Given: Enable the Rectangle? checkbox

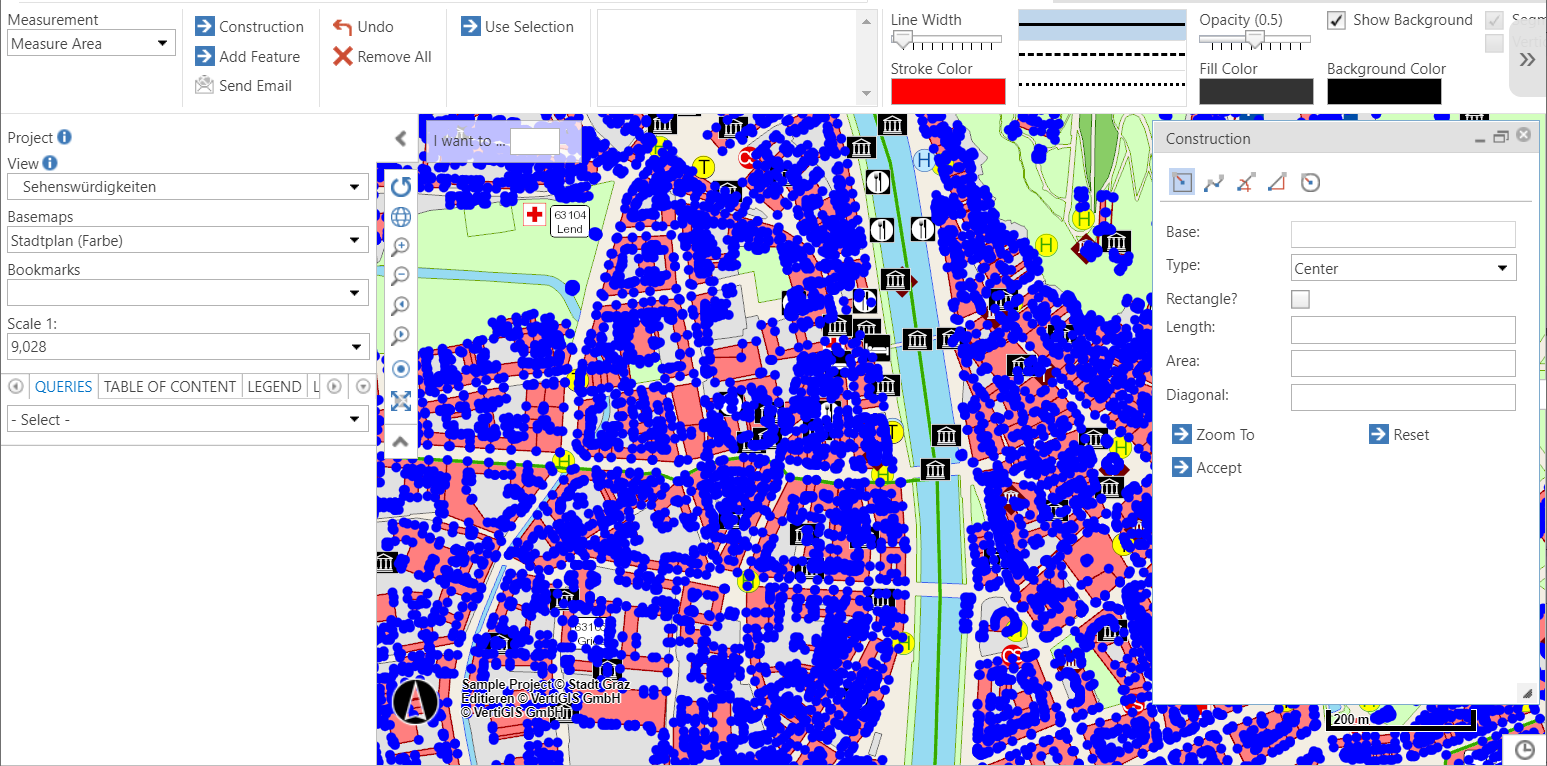Looking at the screenshot, I should pos(1300,299).
